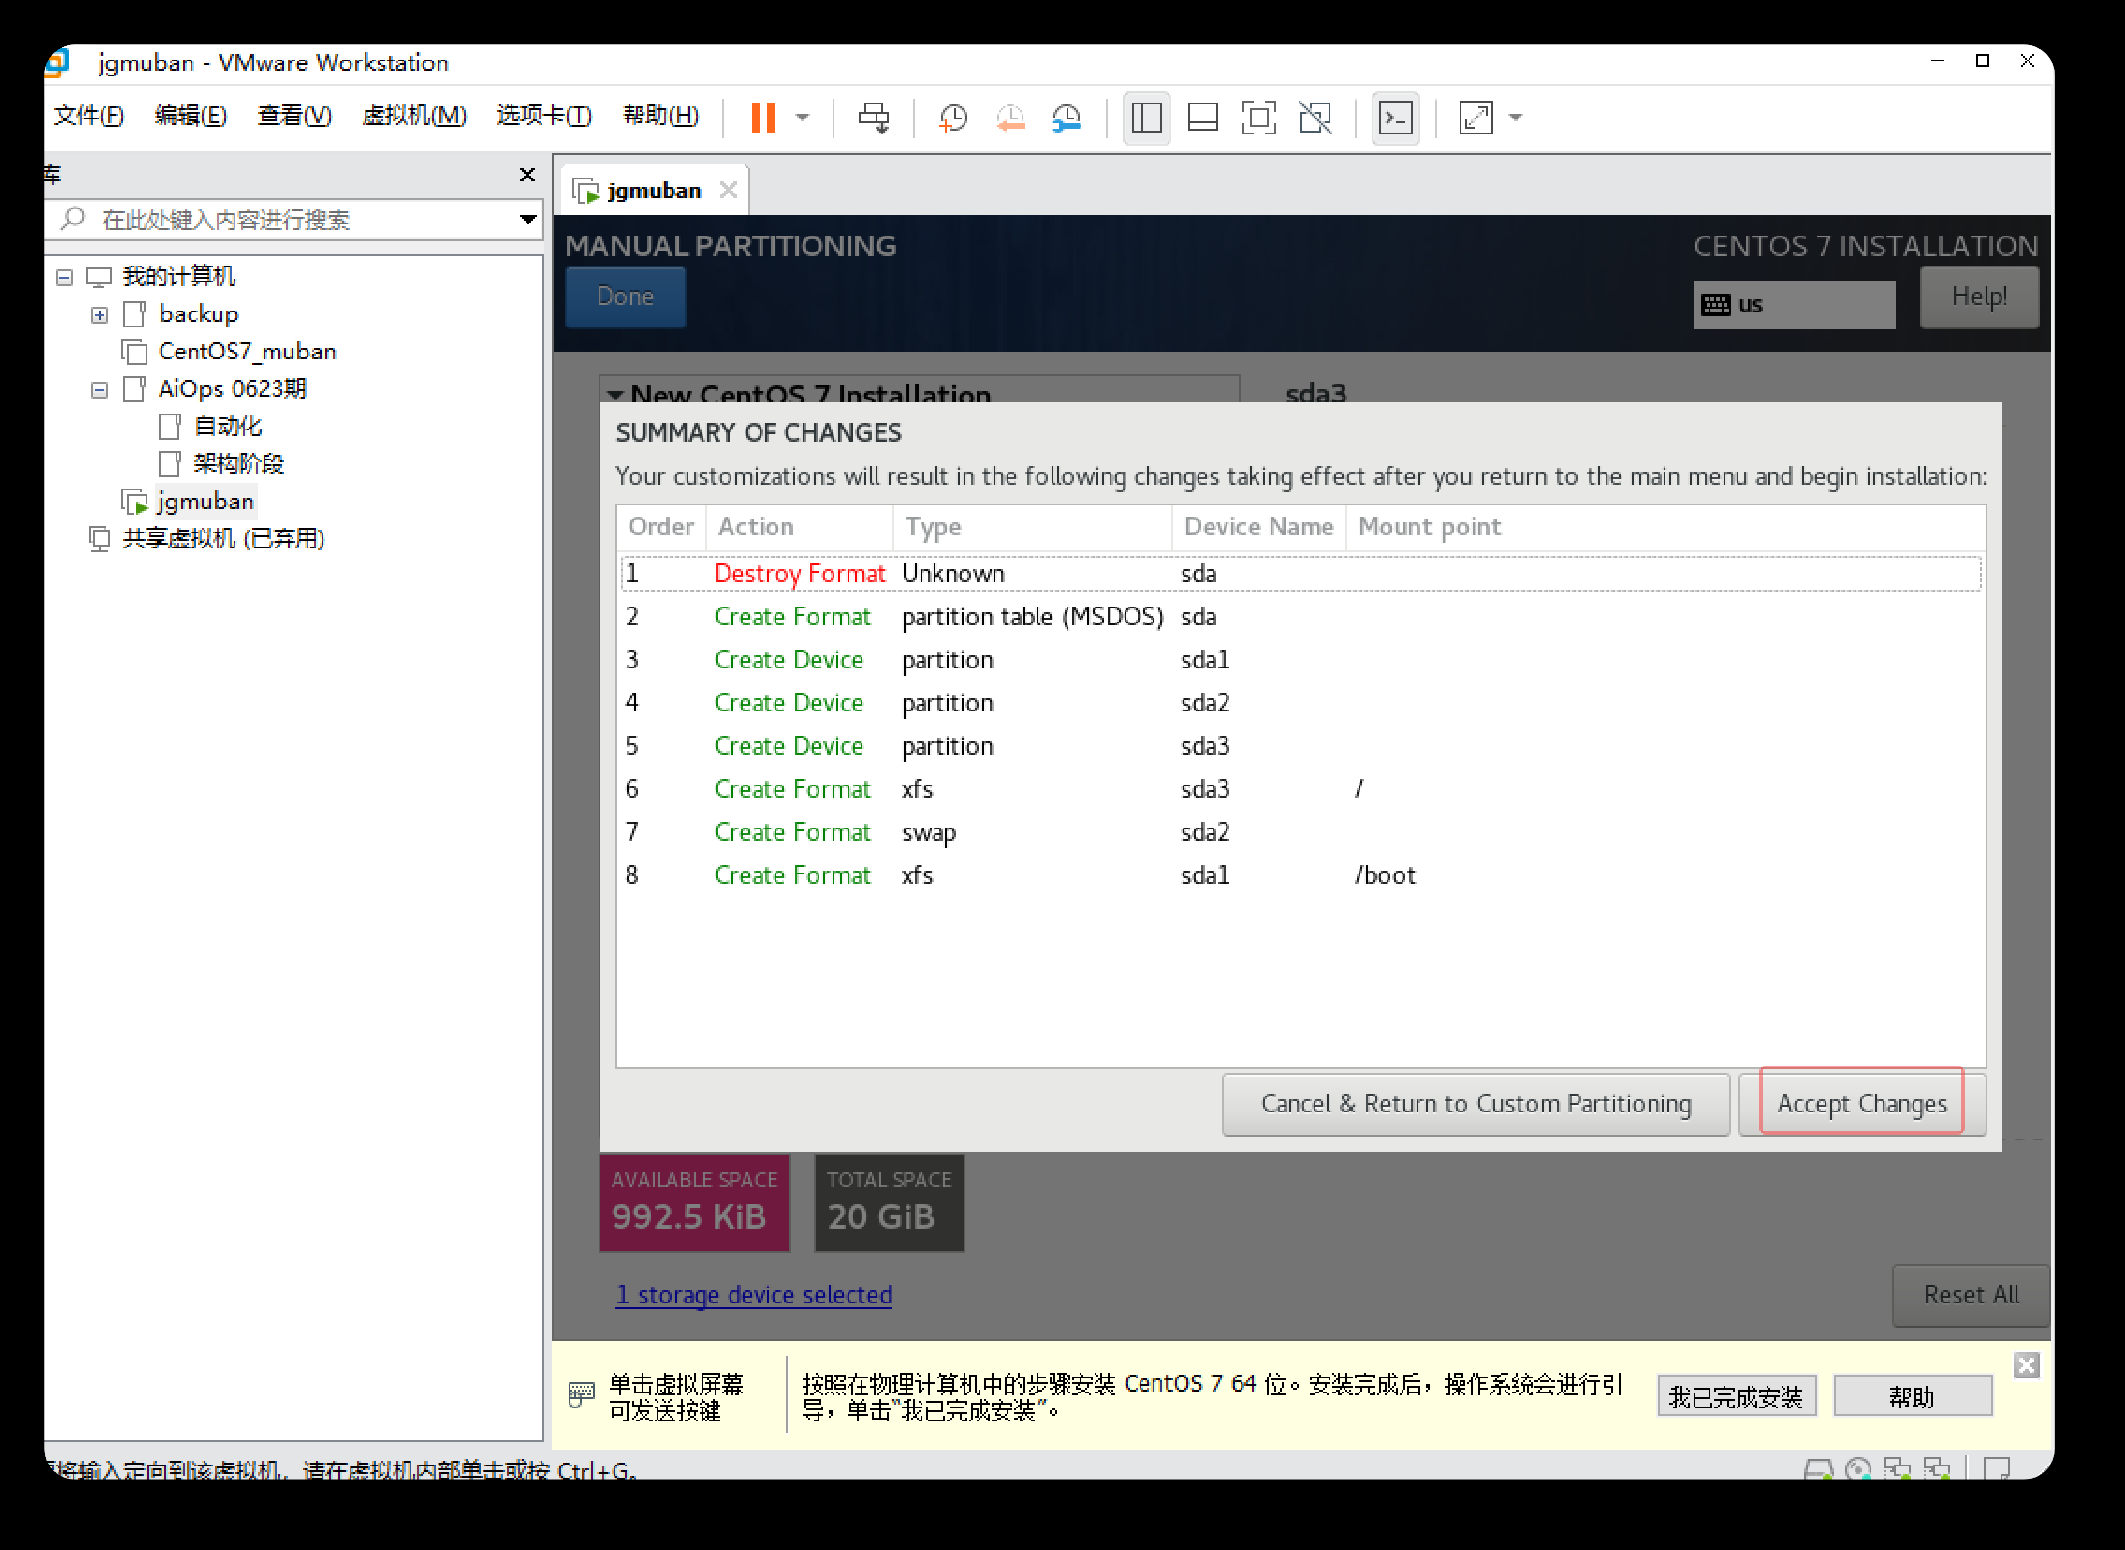Screen dimensions: 2125x1550
Task: Enter full screen mode icon
Action: pyautogui.click(x=1258, y=117)
